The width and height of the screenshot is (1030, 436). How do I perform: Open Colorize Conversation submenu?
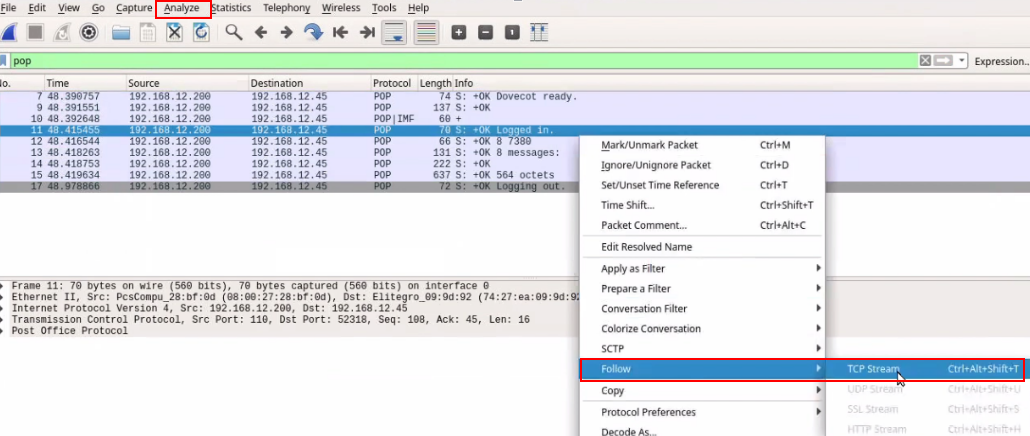point(702,328)
